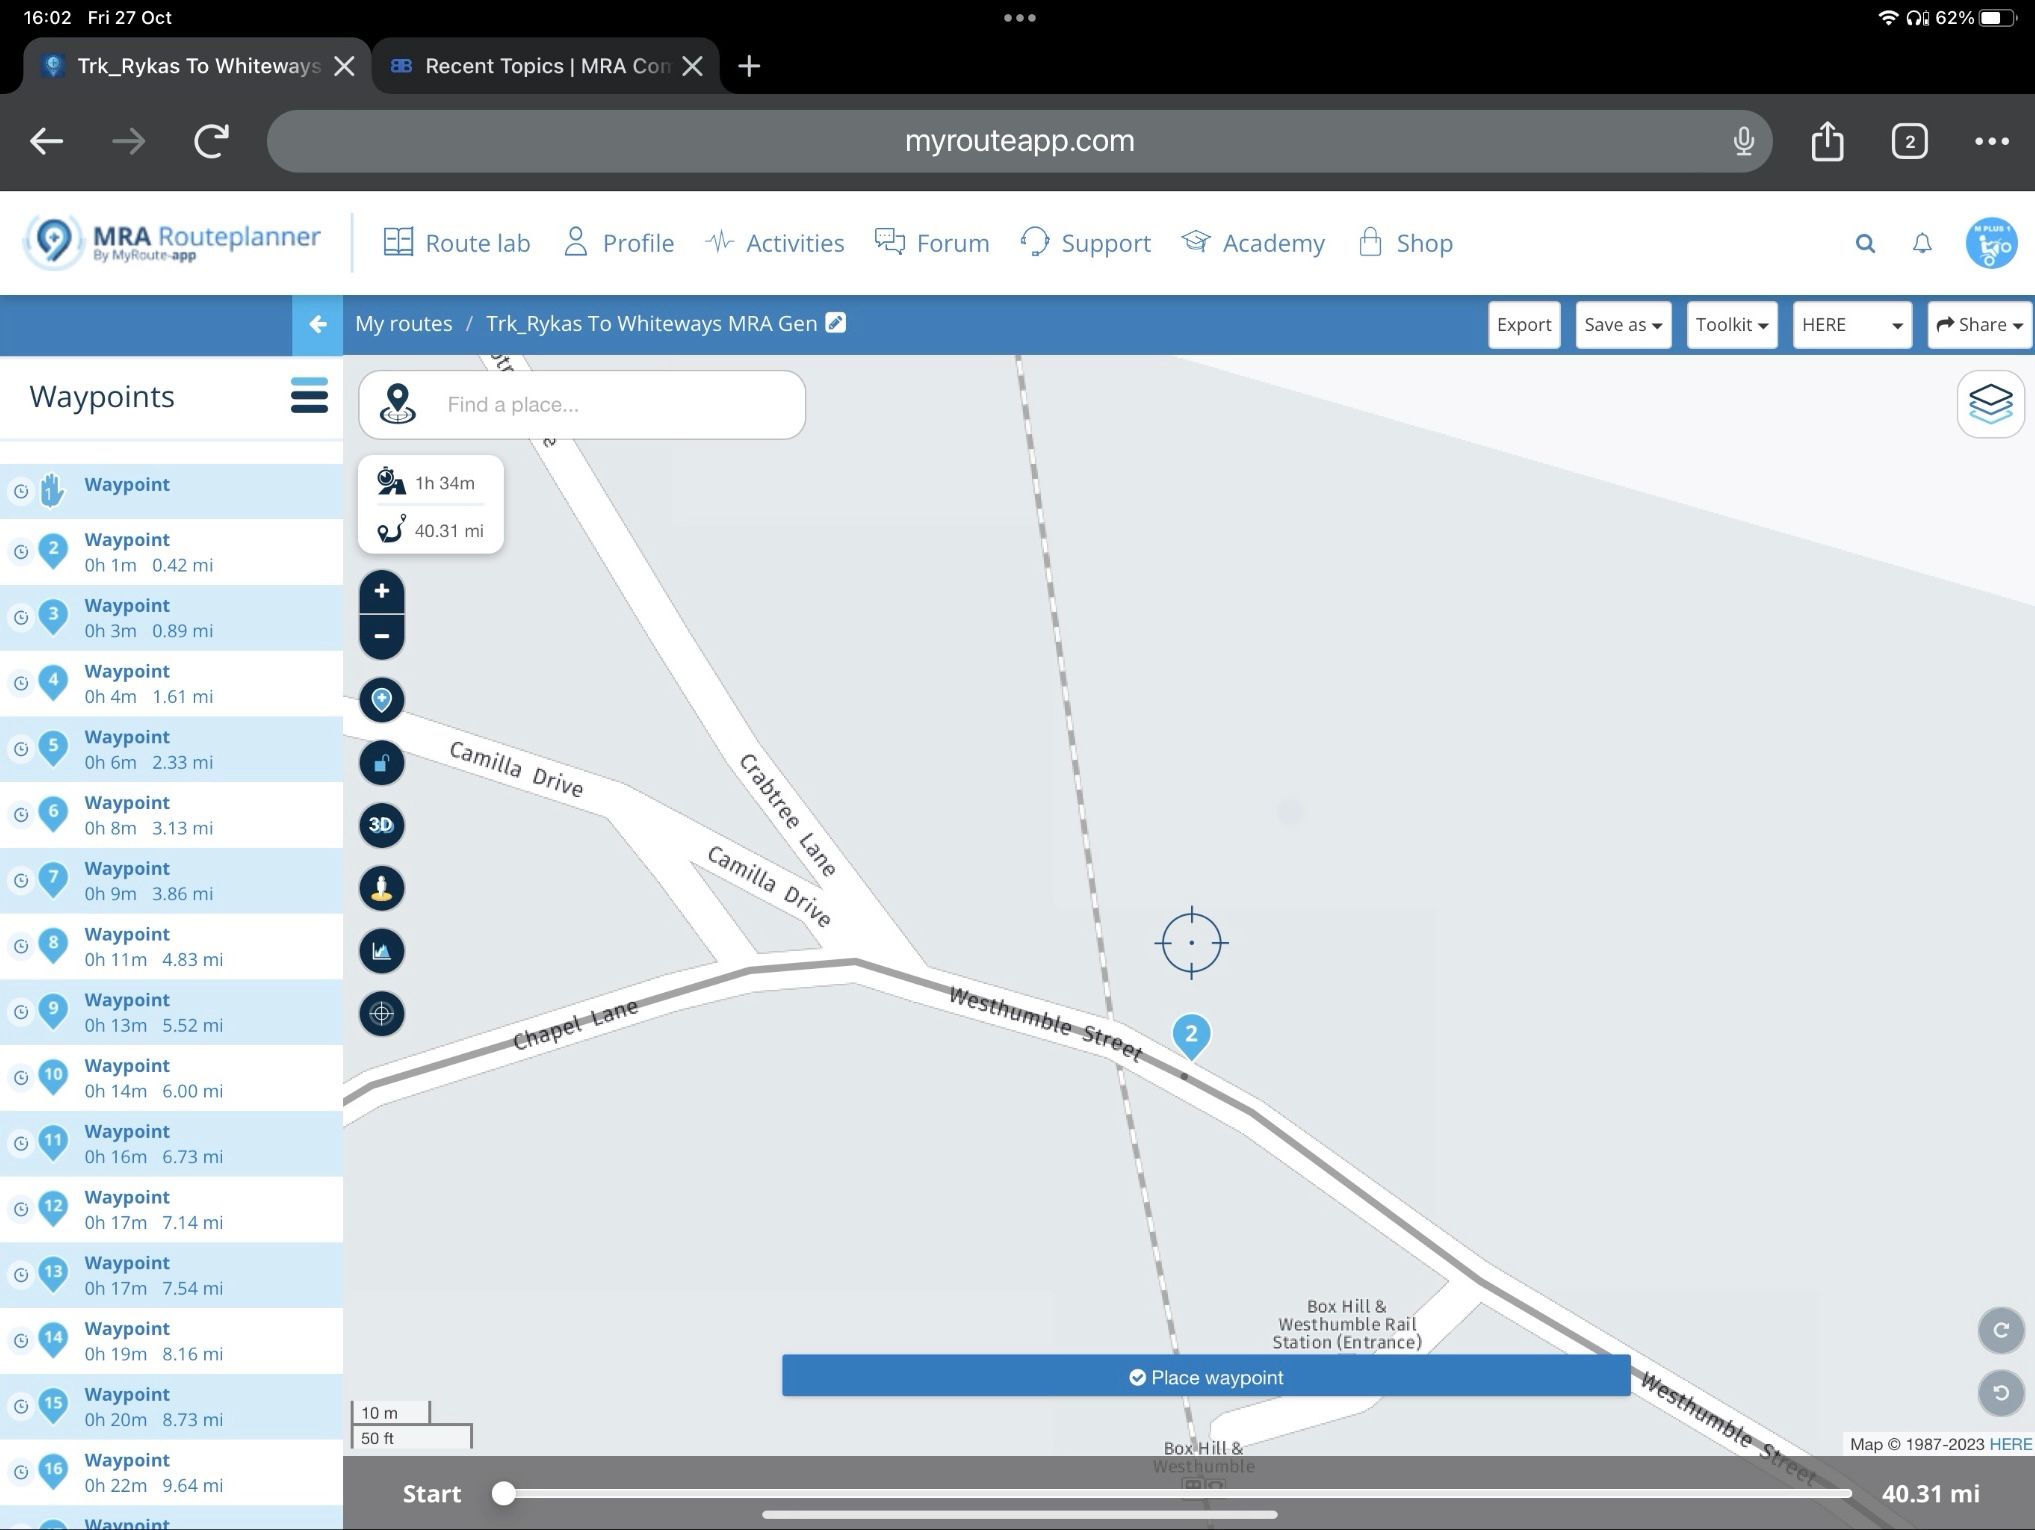The height and width of the screenshot is (1530, 2035).
Task: Show the elevation profile chart icon
Action: [x=382, y=951]
